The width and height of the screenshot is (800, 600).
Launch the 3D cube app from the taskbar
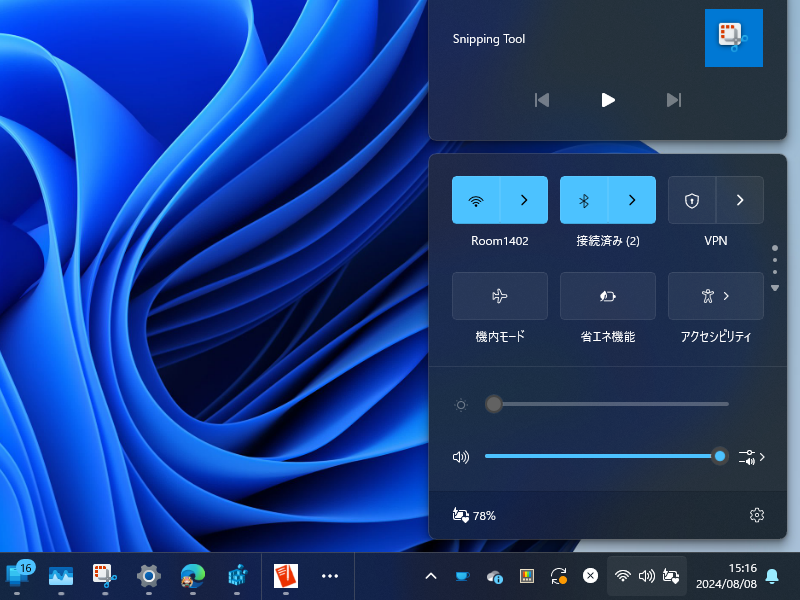236,576
